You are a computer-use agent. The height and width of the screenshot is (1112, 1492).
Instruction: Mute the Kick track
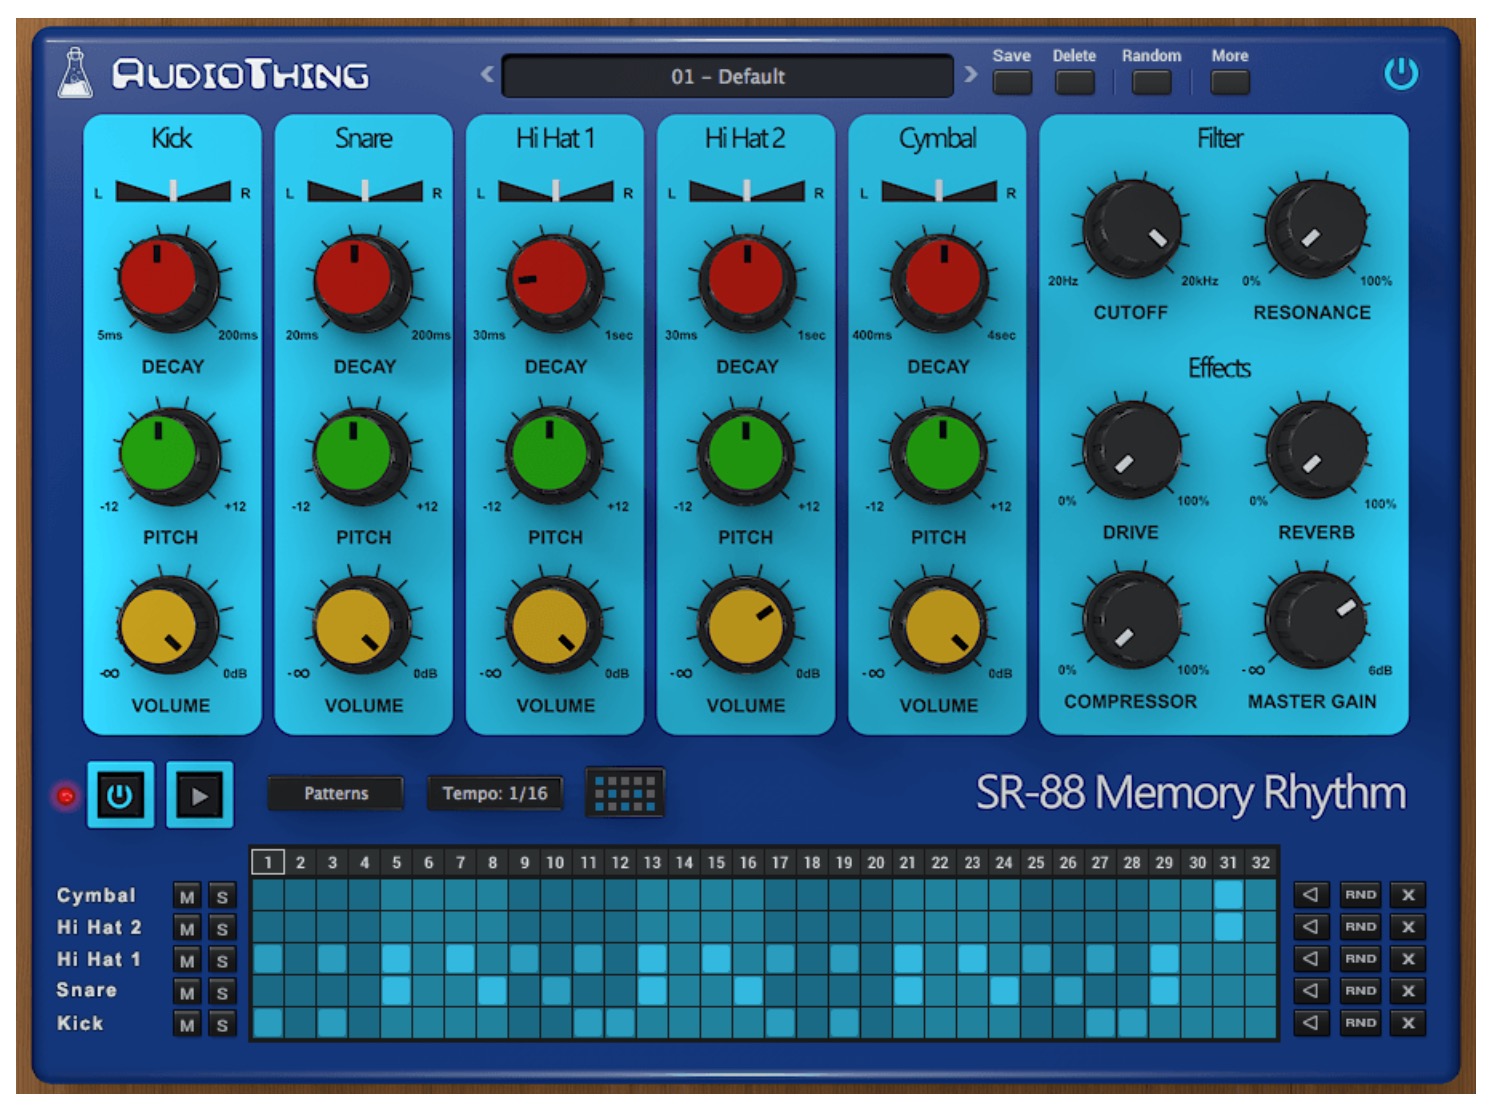187,1025
